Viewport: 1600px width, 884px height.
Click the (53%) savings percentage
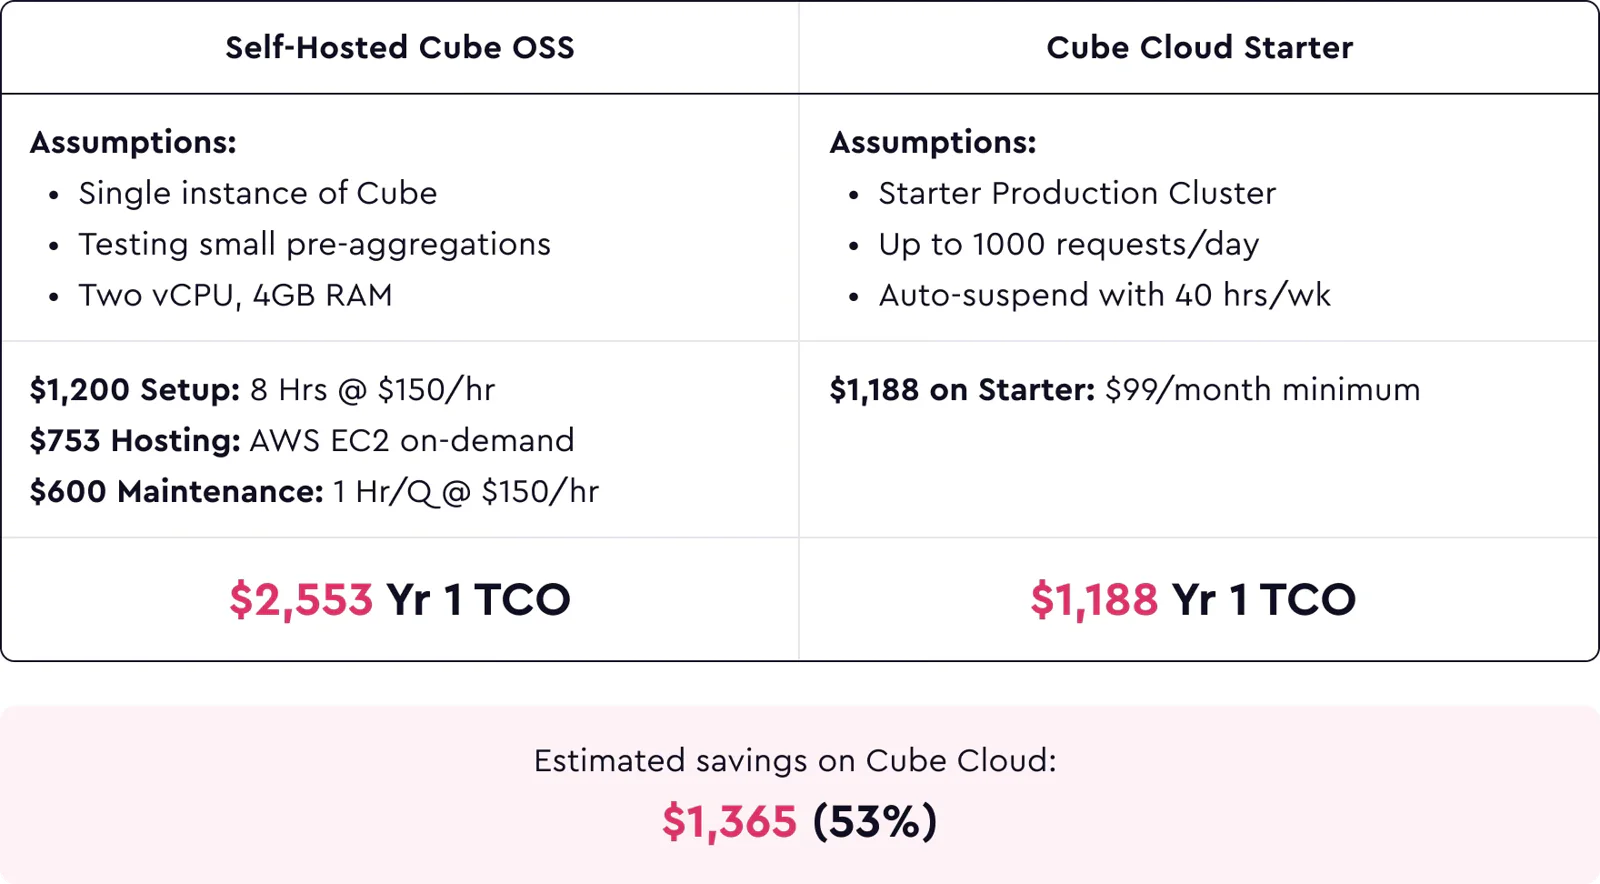pyautogui.click(x=875, y=822)
